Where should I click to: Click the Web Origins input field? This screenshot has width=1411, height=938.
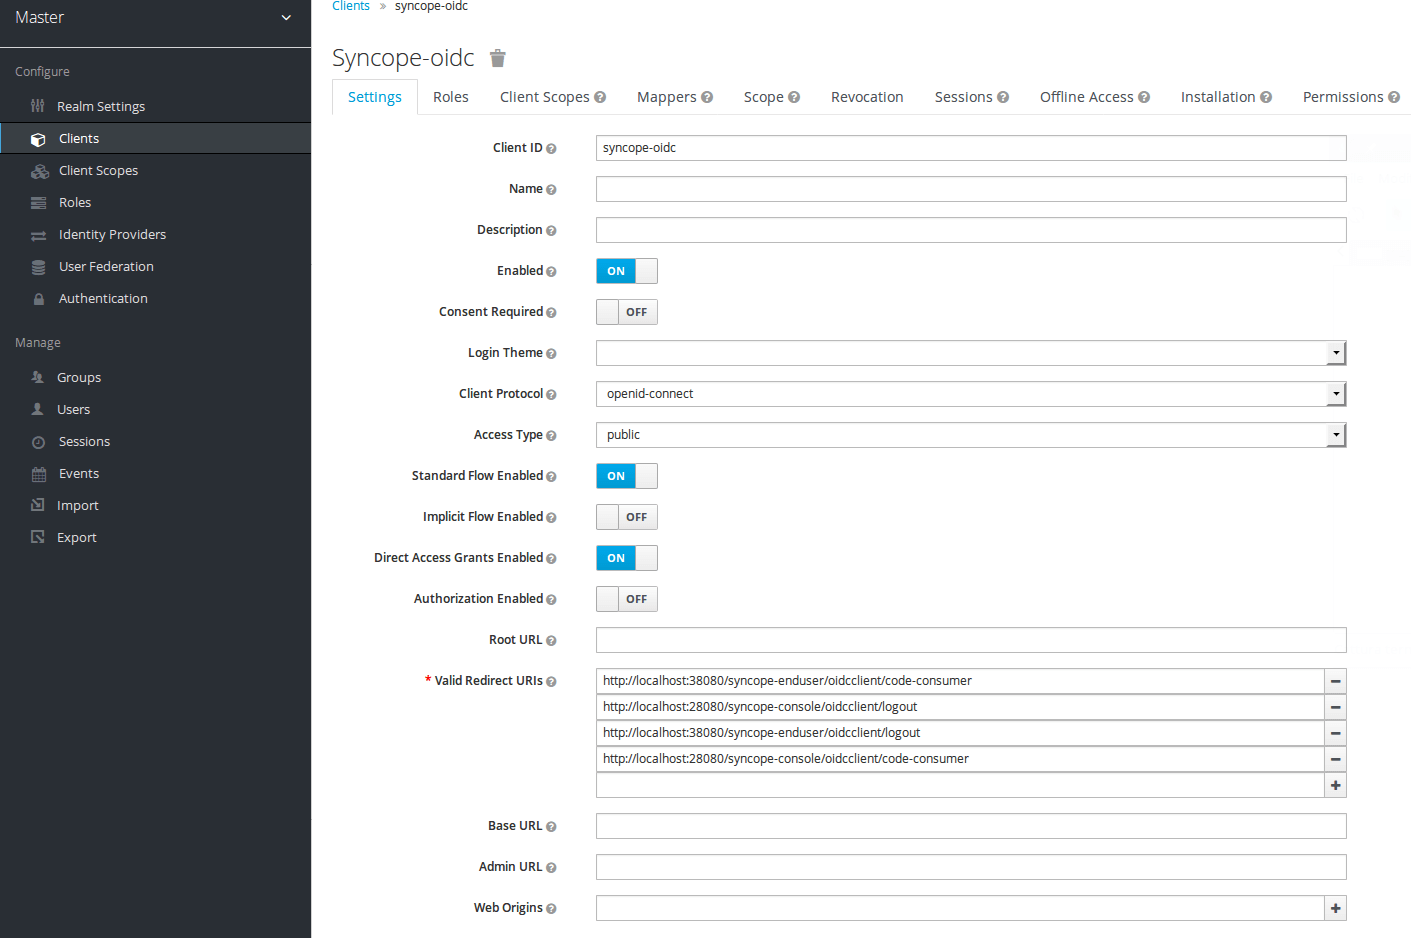pyautogui.click(x=960, y=908)
